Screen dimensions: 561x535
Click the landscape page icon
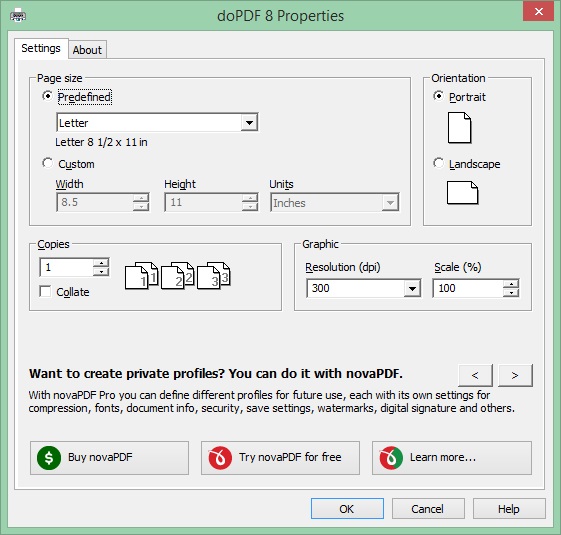(463, 193)
